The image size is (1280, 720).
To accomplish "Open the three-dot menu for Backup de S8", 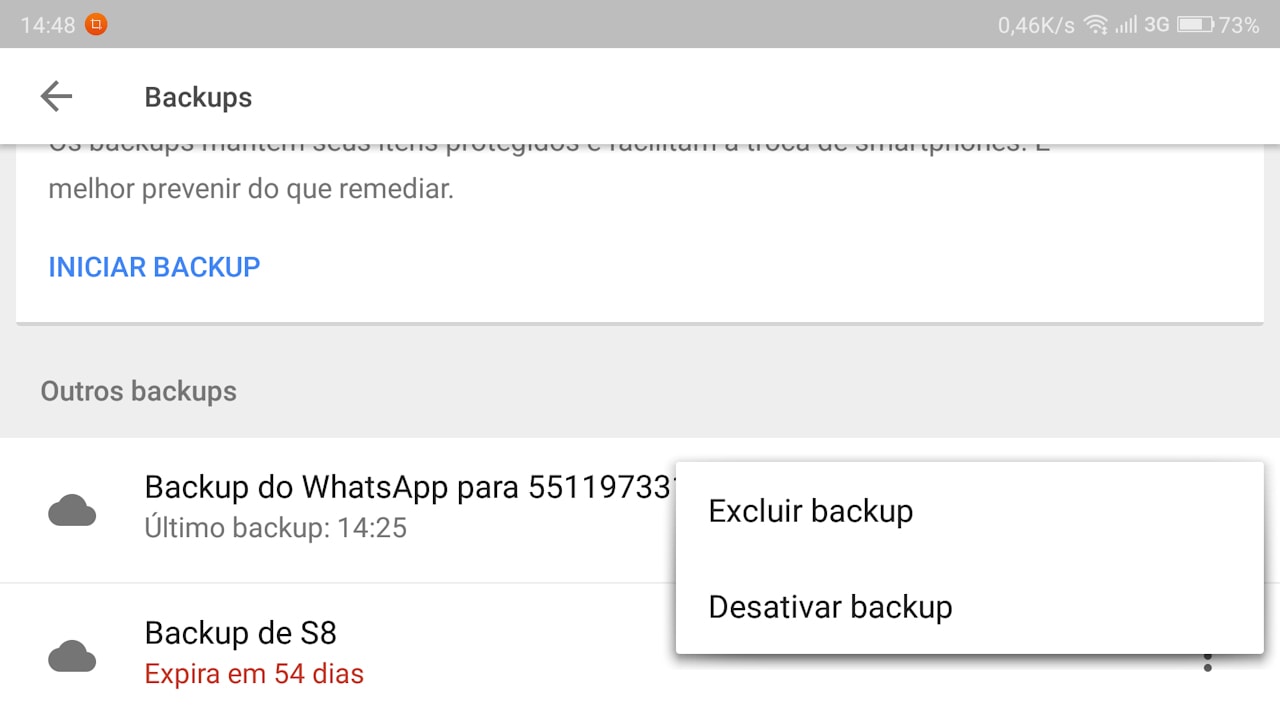I will (1208, 661).
